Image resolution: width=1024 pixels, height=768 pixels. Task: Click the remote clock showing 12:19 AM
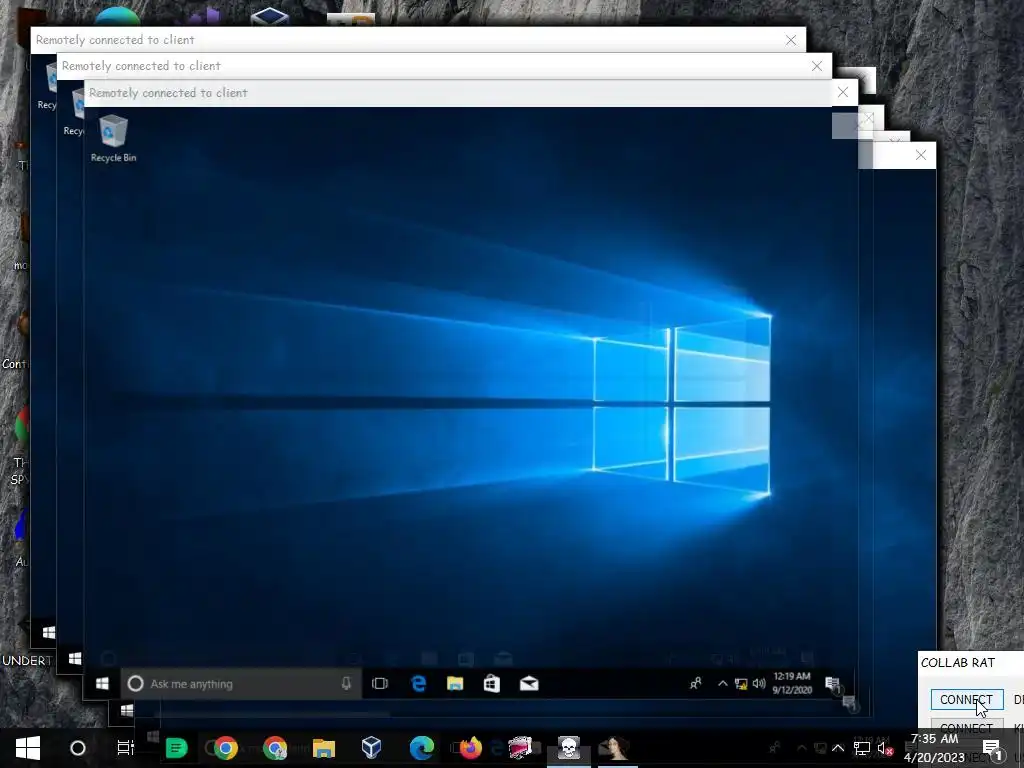point(792,683)
